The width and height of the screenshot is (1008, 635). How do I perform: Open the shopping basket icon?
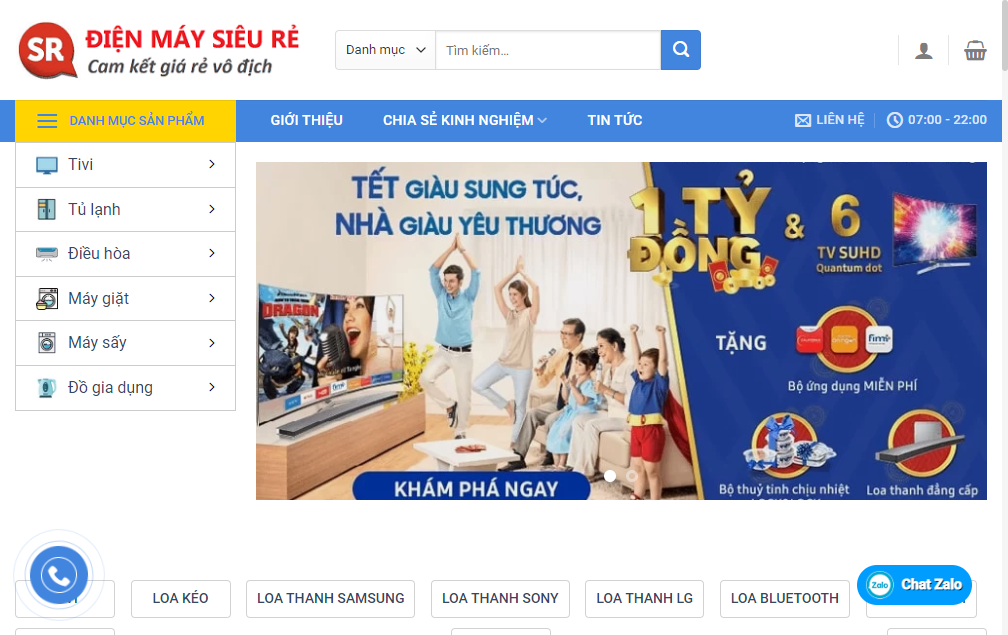975,50
